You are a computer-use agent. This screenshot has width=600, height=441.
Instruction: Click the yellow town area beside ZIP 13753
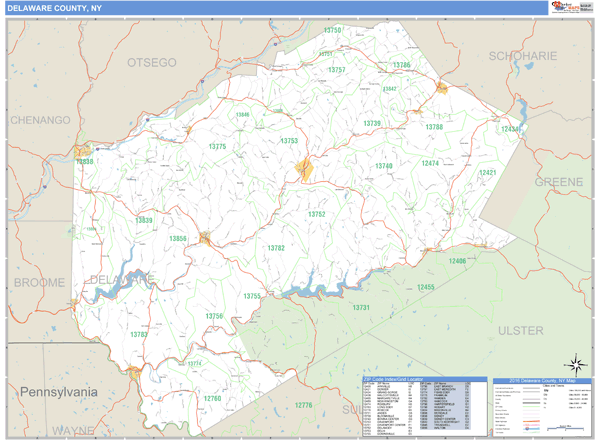pyautogui.click(x=305, y=171)
